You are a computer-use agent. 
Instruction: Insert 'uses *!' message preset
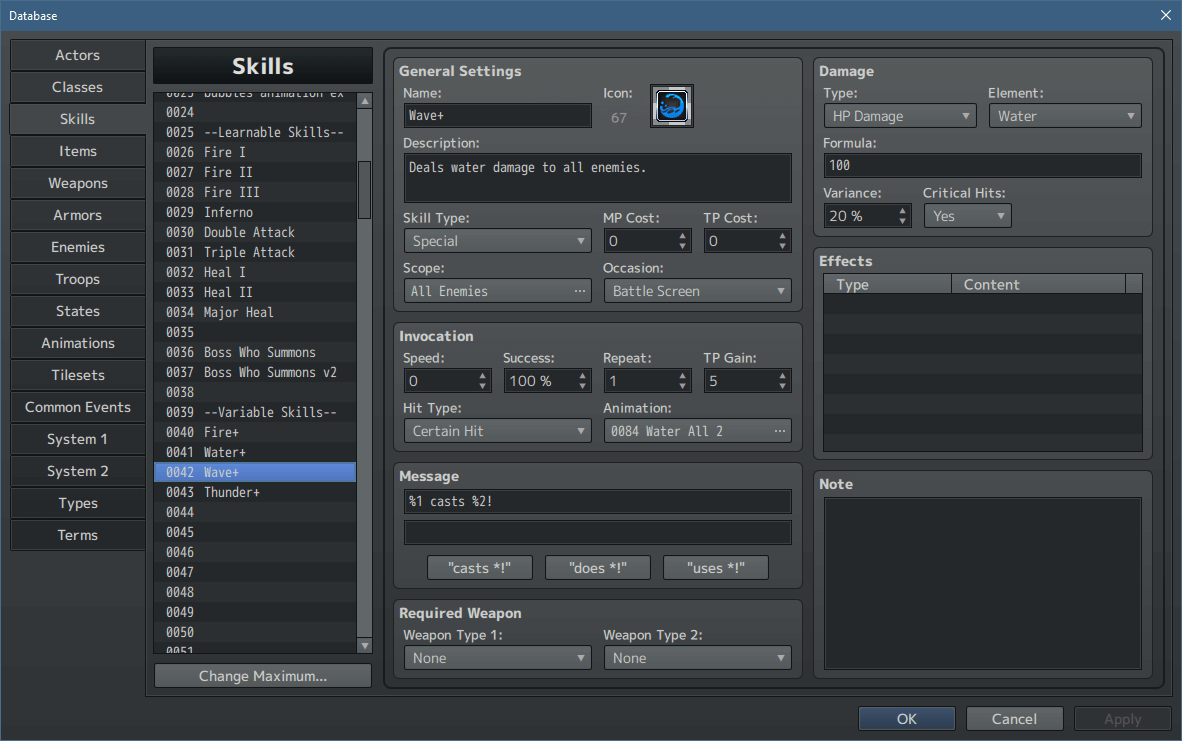715,567
